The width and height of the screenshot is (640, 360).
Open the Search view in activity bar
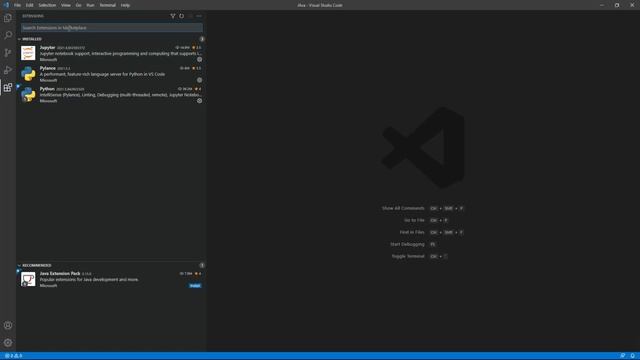pyautogui.click(x=8, y=35)
